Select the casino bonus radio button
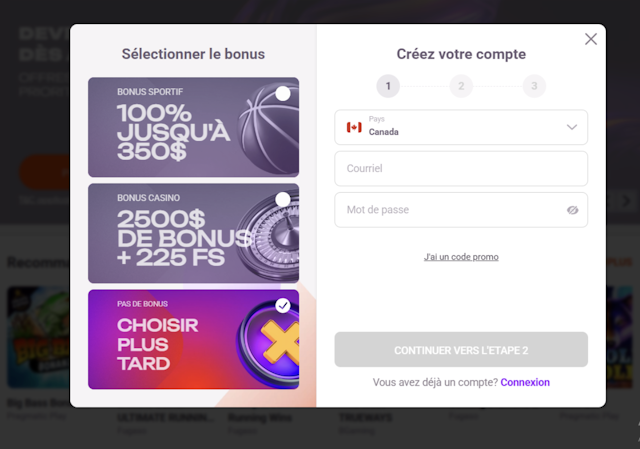The height and width of the screenshot is (449, 640). pos(283,200)
